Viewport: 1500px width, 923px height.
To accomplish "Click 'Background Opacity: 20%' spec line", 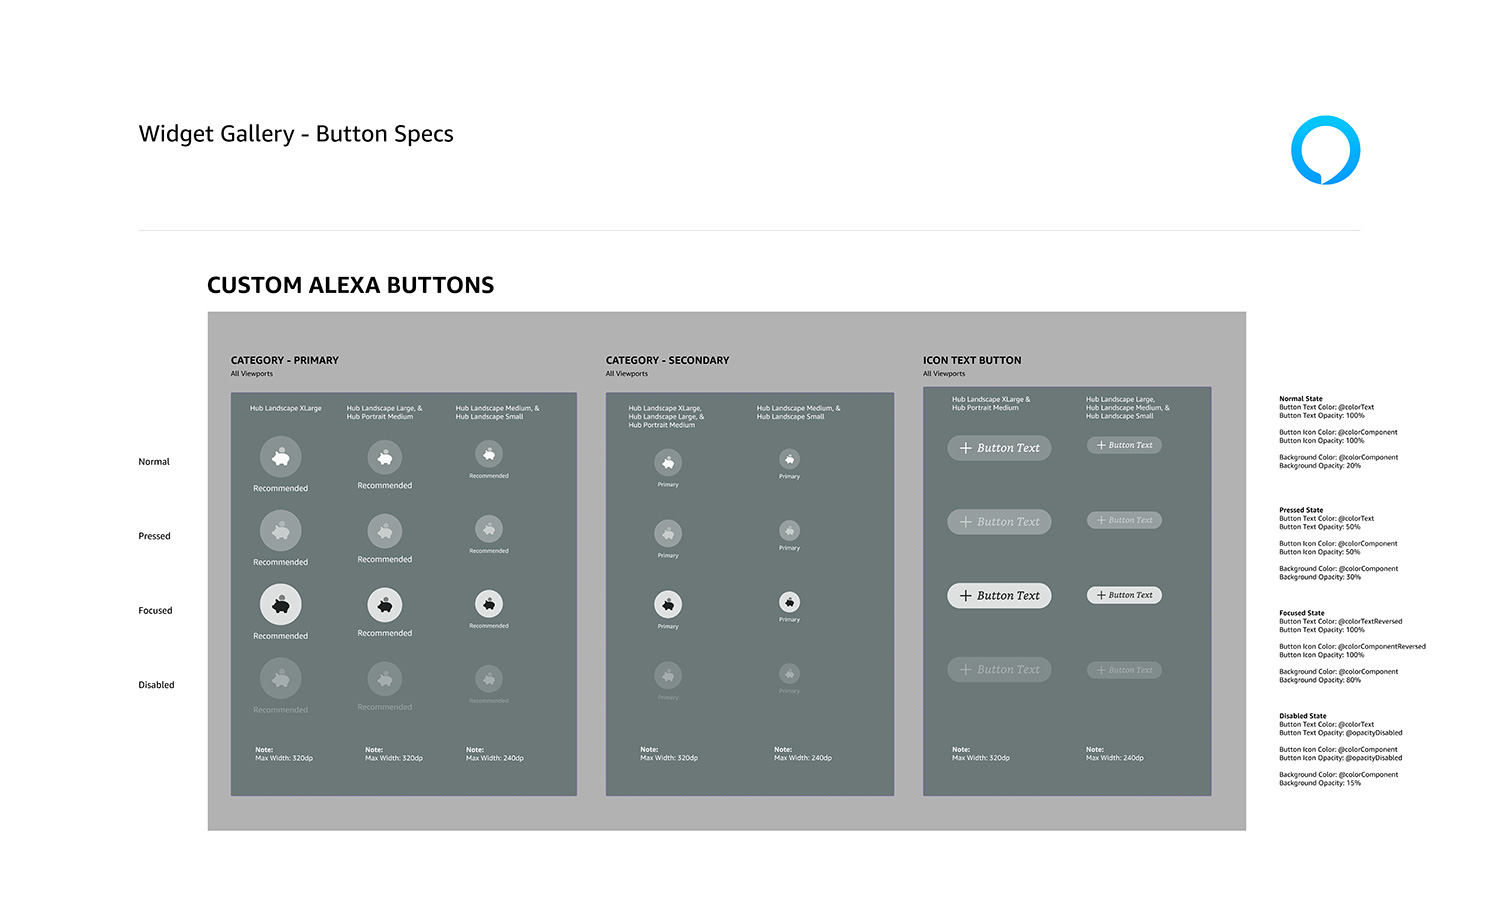I will click(x=1320, y=466).
